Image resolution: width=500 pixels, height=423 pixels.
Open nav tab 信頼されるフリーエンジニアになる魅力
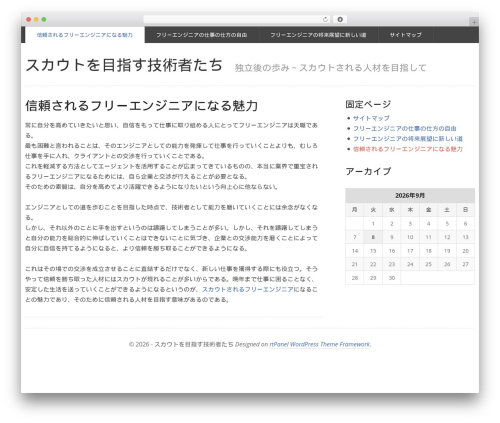85,35
